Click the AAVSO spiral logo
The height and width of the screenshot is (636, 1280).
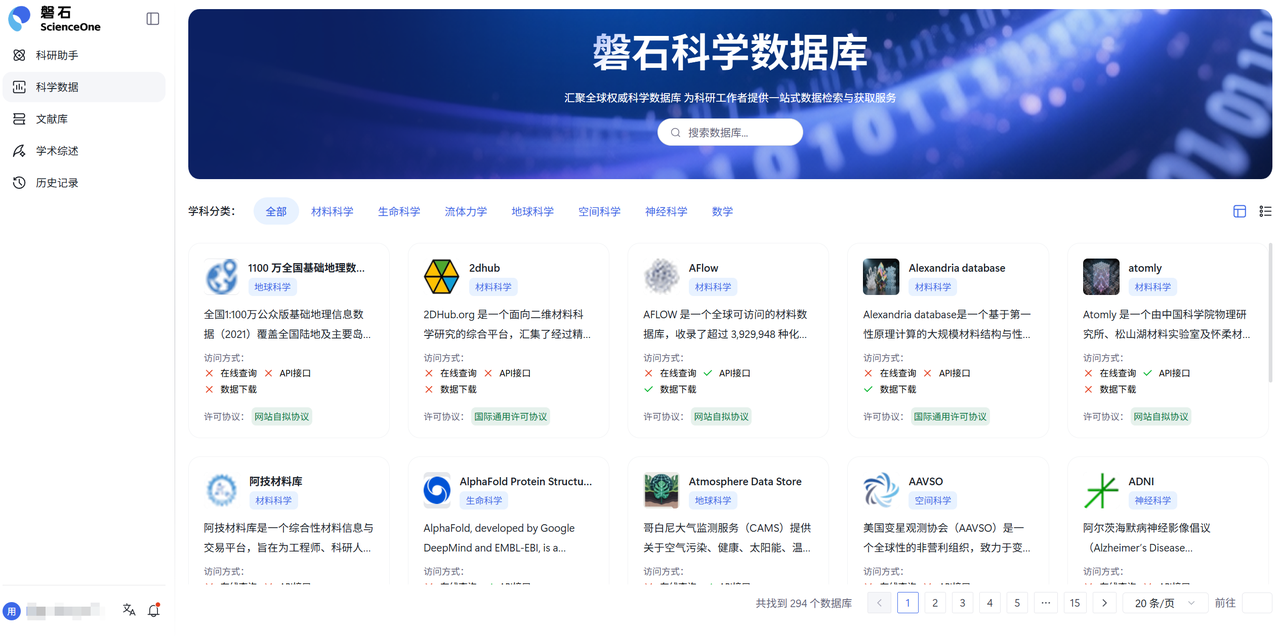pyautogui.click(x=881, y=490)
